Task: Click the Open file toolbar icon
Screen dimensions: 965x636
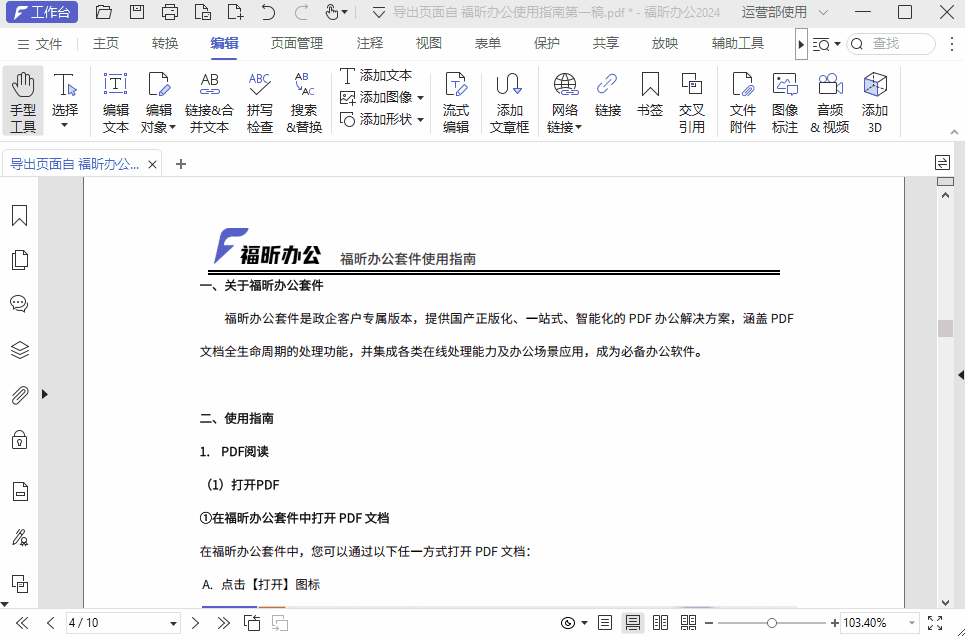Action: (x=103, y=12)
